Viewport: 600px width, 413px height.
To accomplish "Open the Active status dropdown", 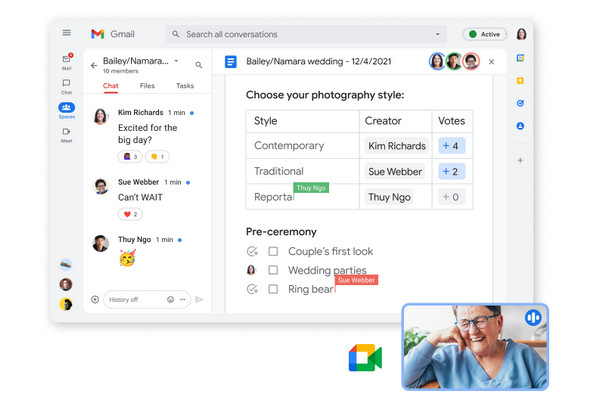I will click(x=484, y=34).
